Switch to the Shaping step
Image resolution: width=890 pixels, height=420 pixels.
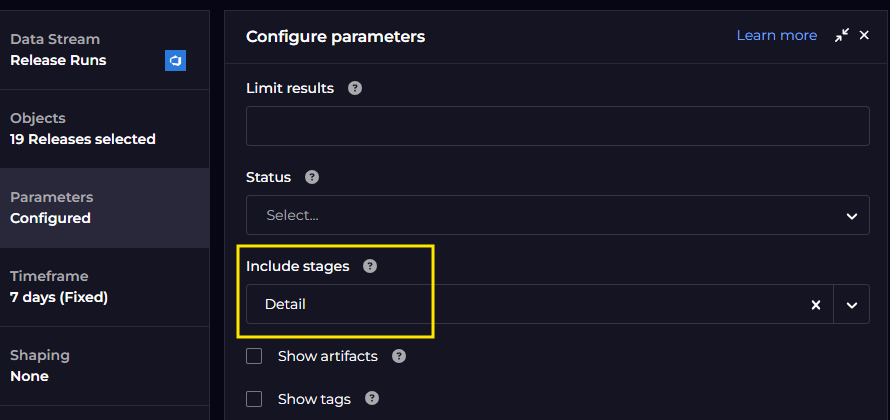(104, 366)
